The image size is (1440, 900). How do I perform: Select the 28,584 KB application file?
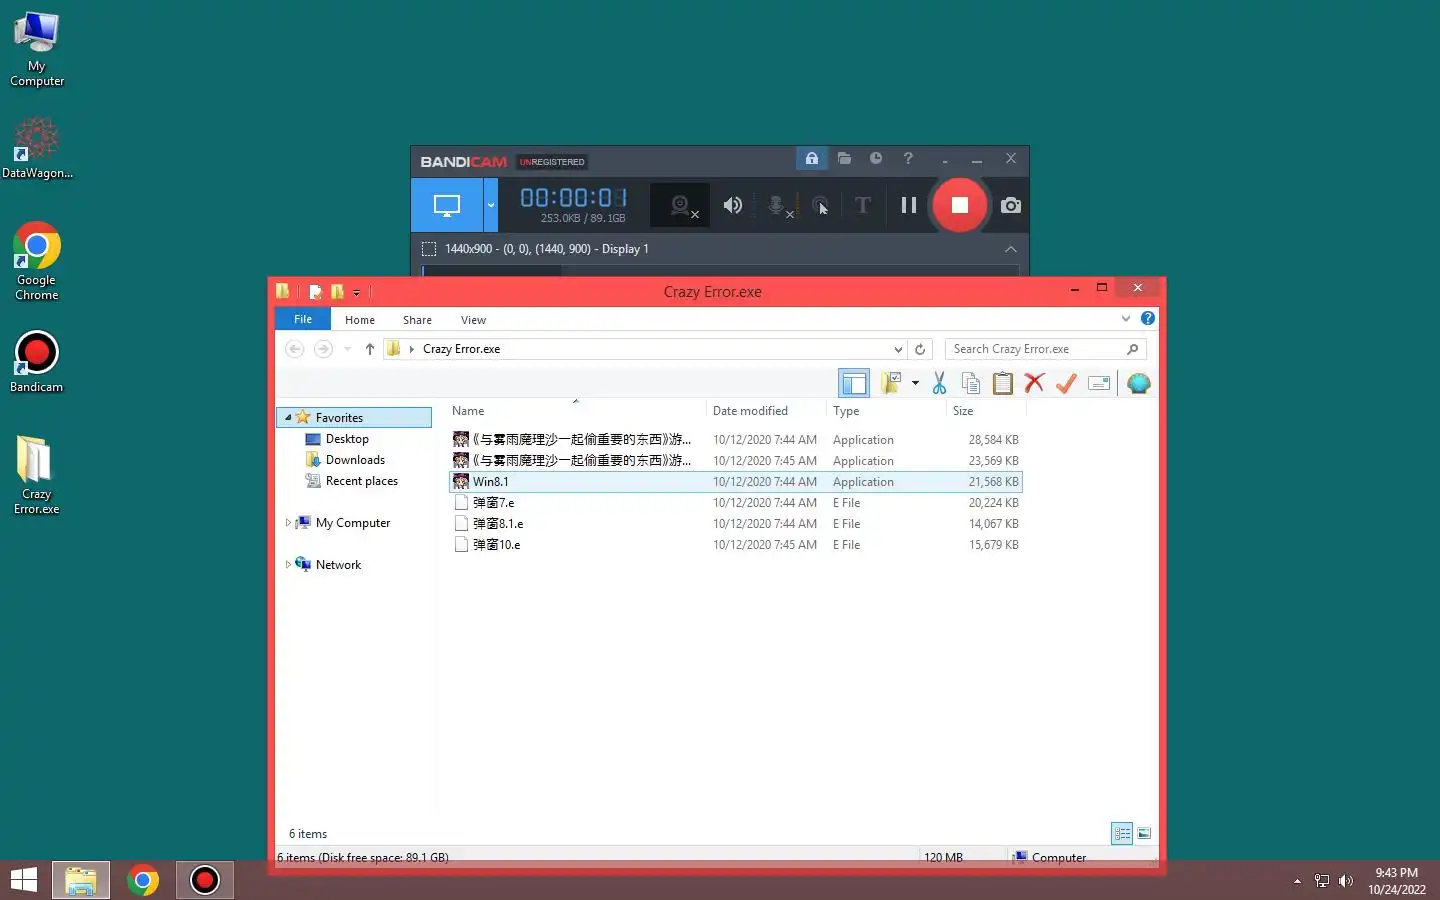pos(736,440)
